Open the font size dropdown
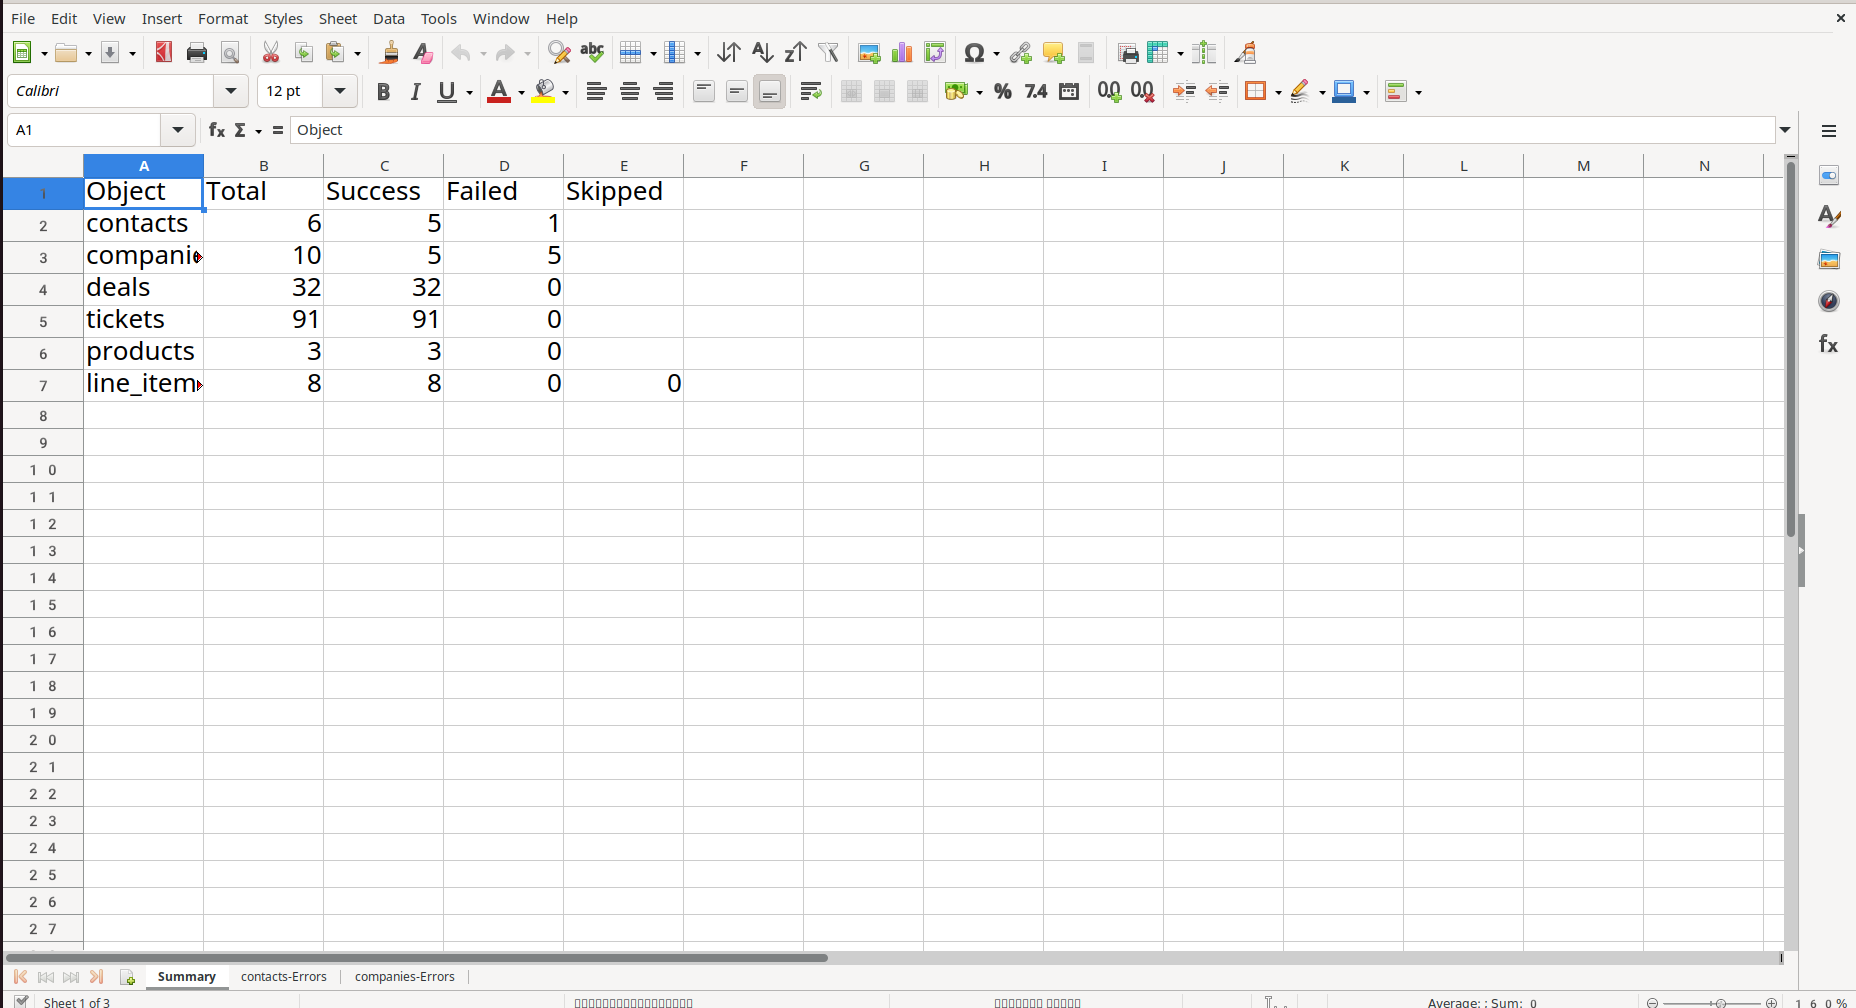 [340, 91]
